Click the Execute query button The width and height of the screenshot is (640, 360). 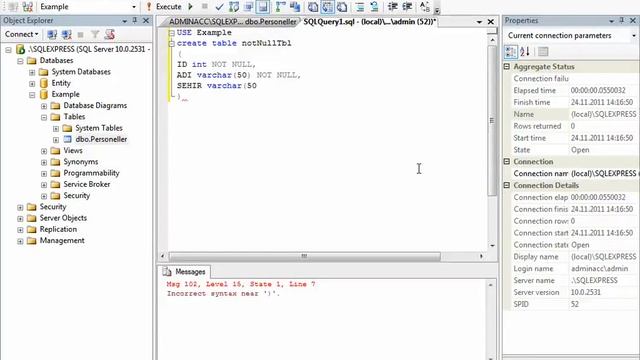[164, 7]
